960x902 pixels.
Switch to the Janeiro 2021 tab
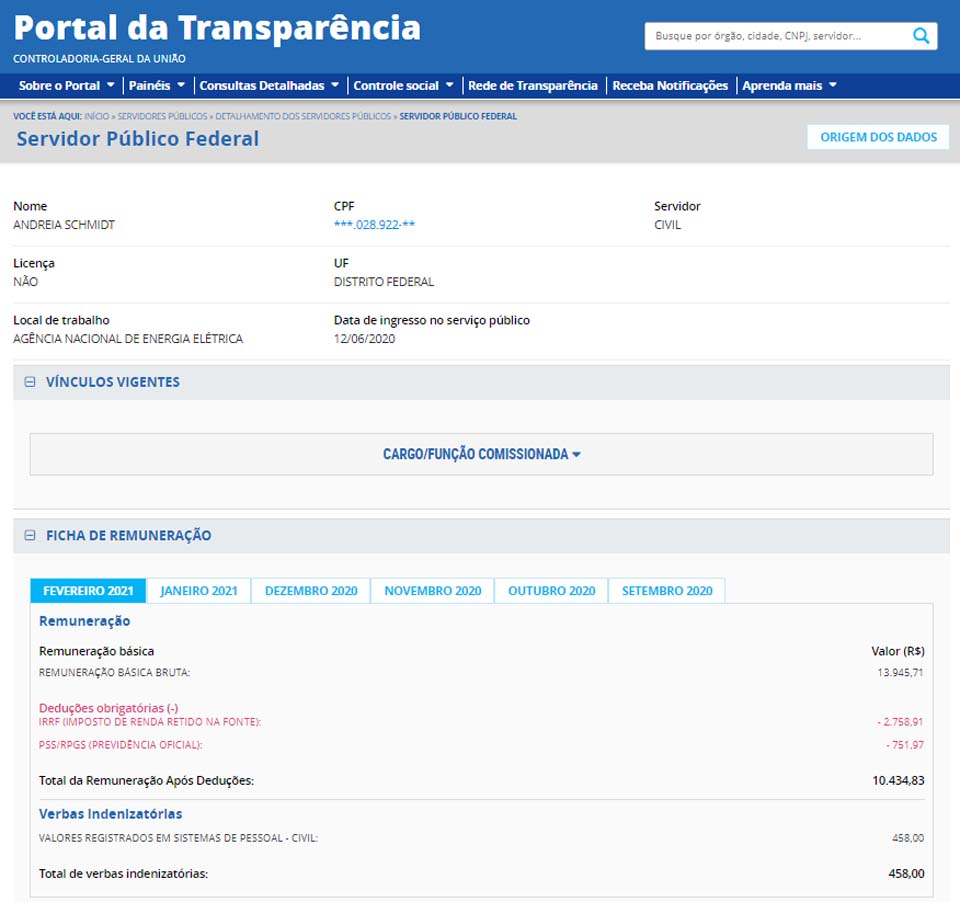199,591
